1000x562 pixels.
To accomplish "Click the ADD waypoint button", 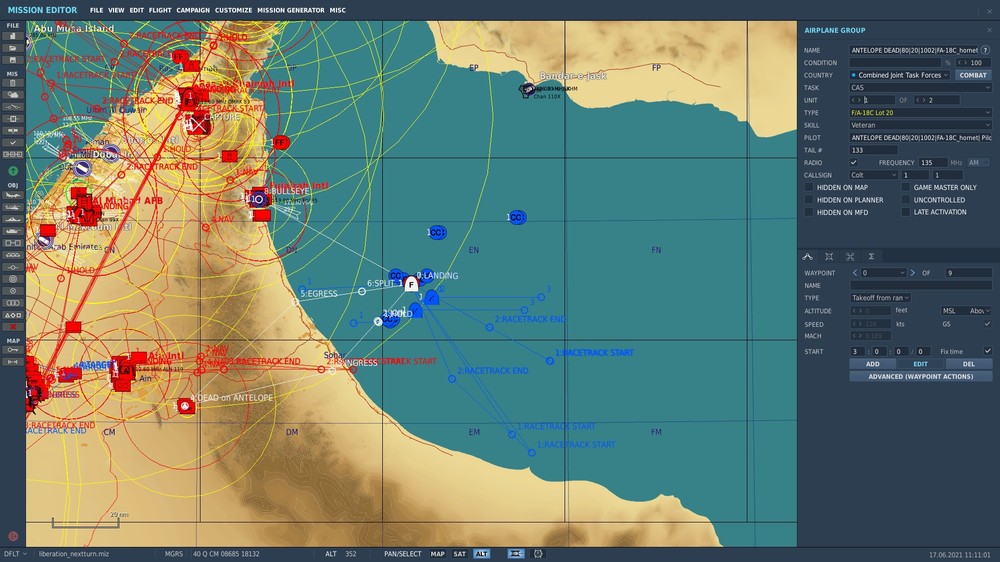I will (x=872, y=364).
